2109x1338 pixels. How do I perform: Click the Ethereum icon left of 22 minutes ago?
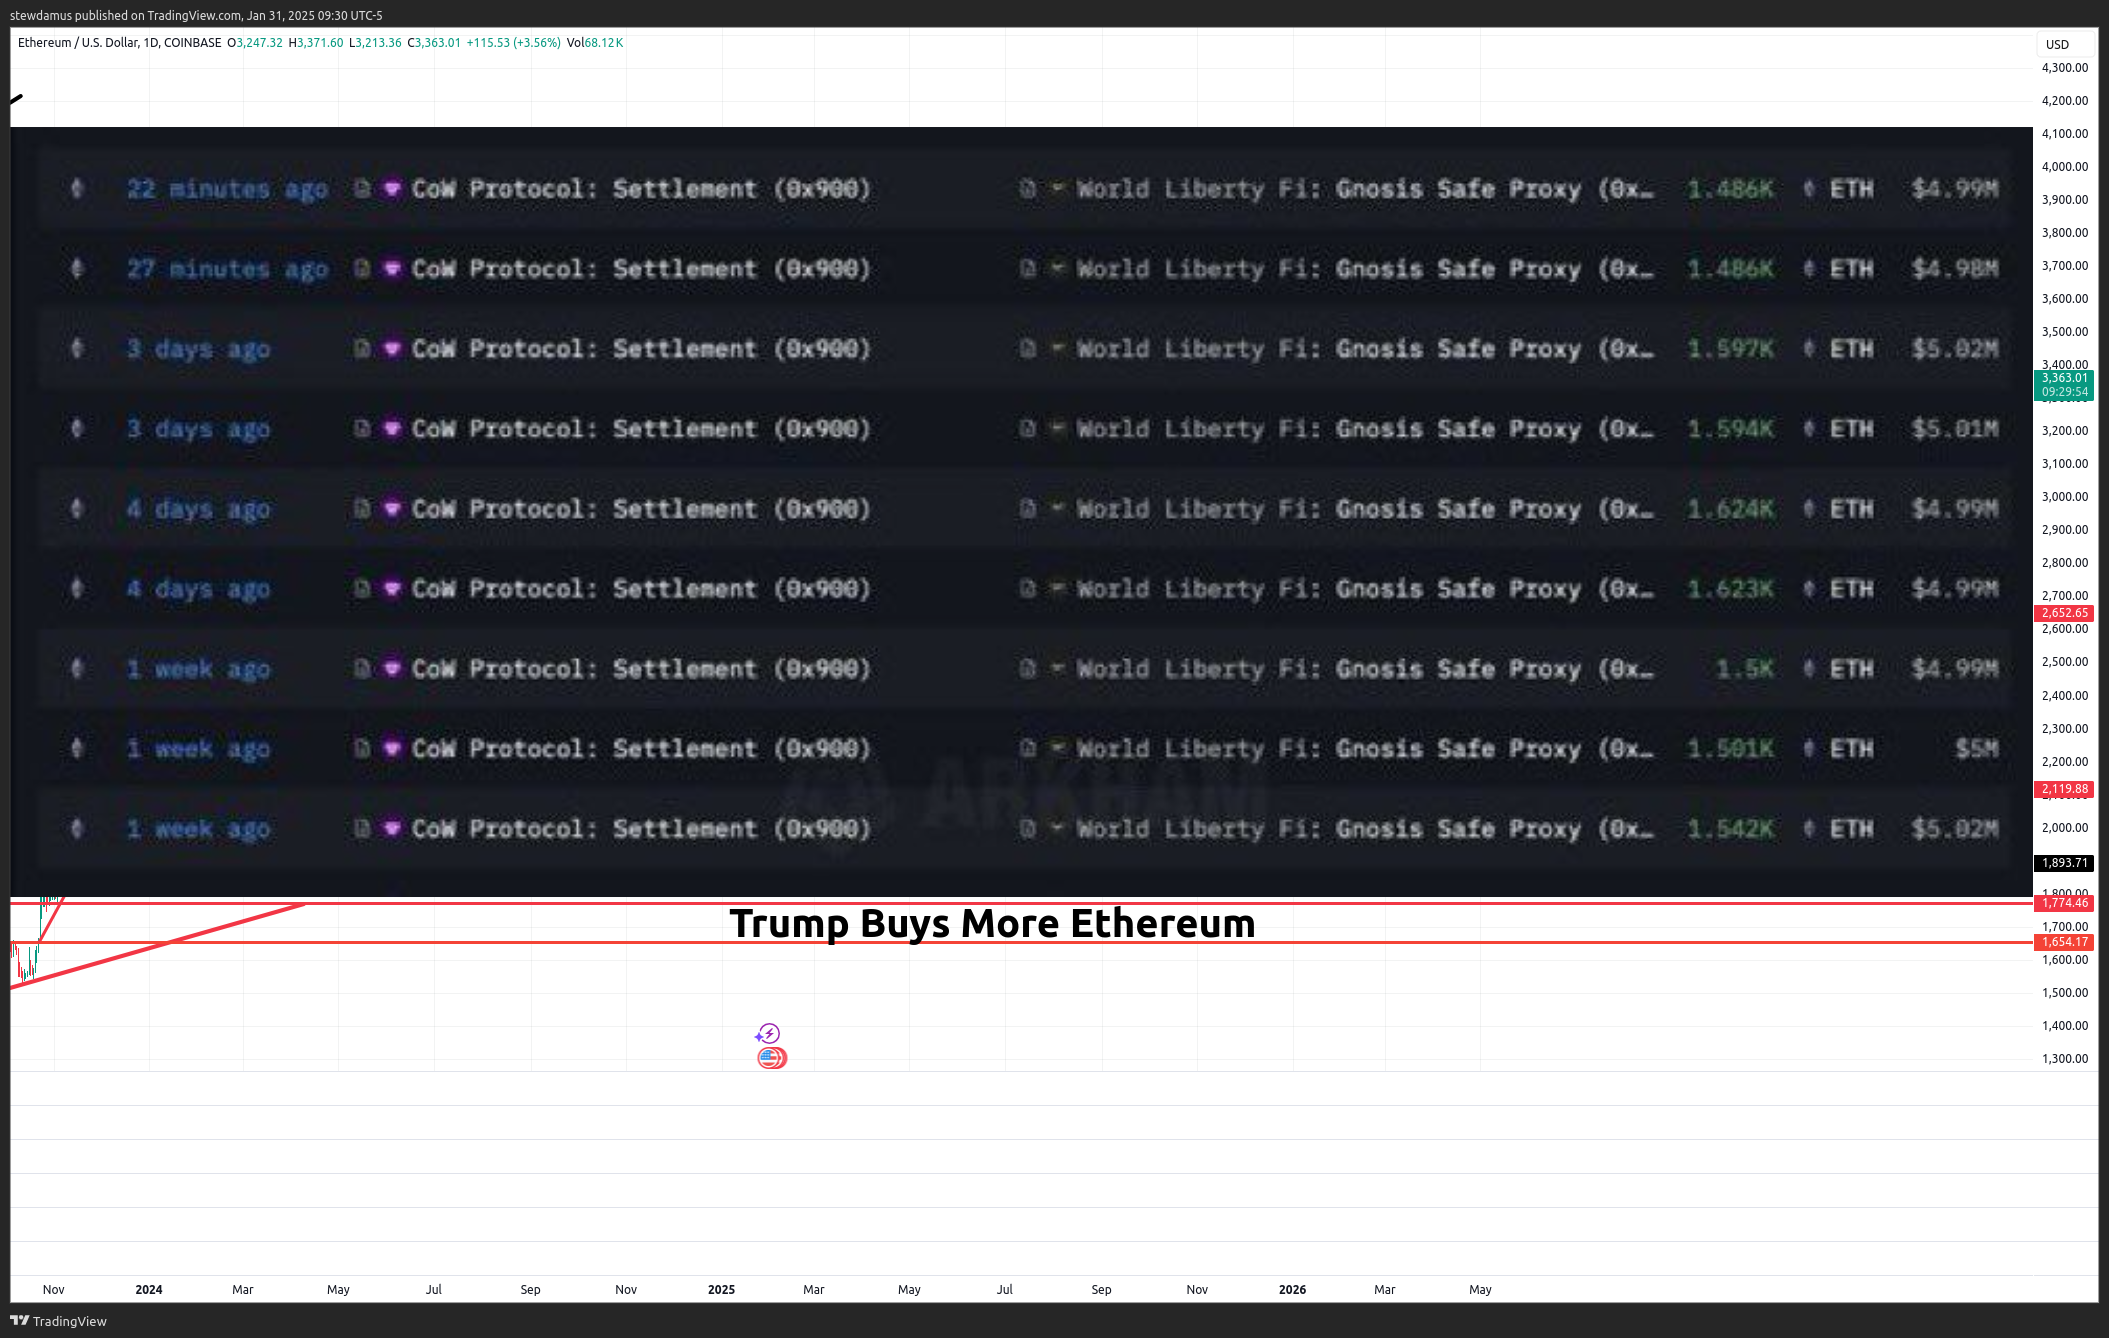[x=77, y=188]
